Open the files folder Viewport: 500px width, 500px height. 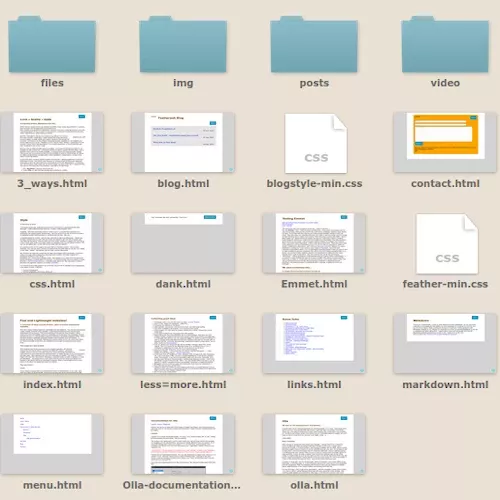pos(52,44)
